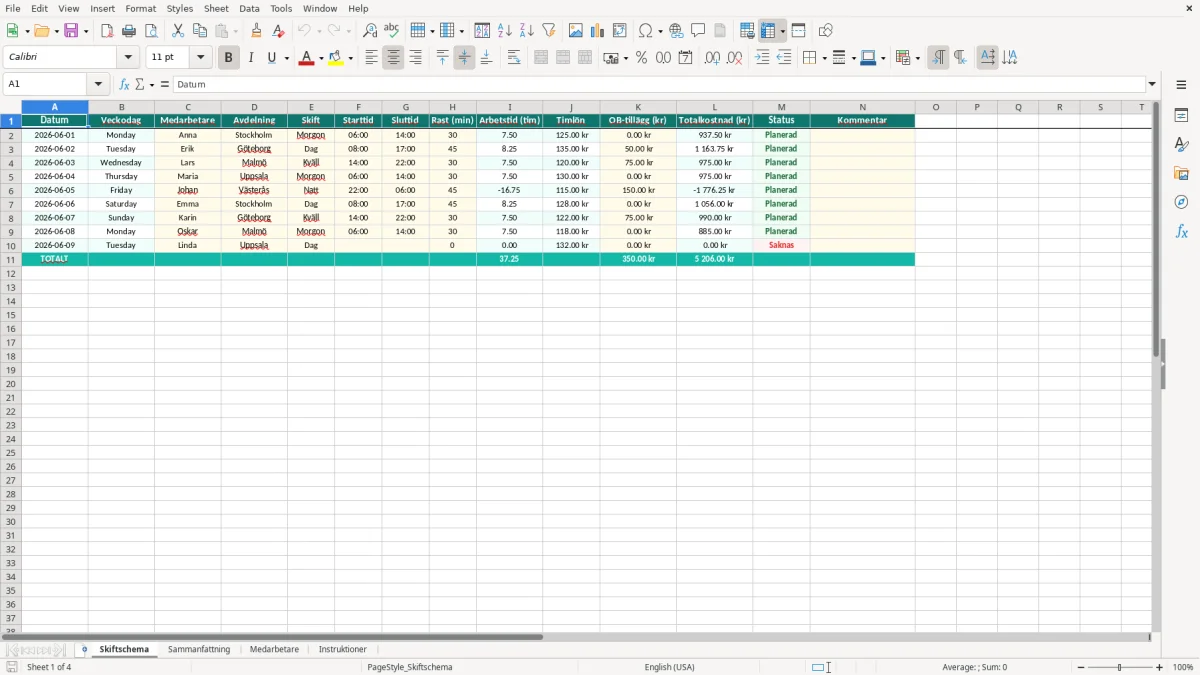Image resolution: width=1200 pixels, height=675 pixels.
Task: Clear direct formatting with the eraser icon
Action: click(278, 30)
